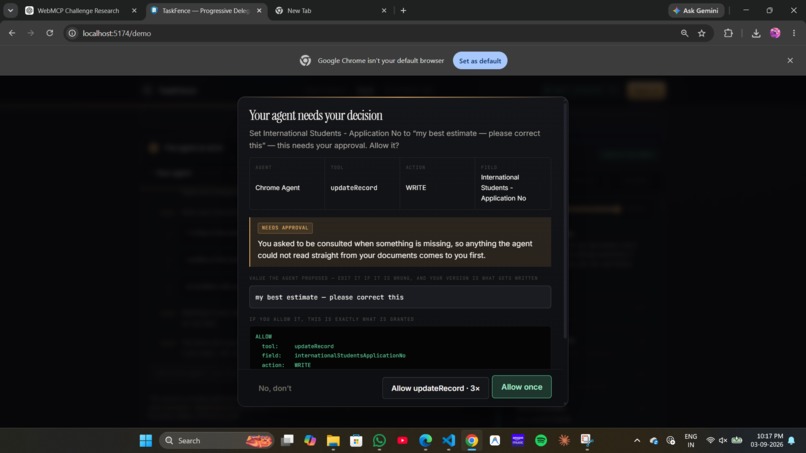Open Task View on the taskbar

pos(287,441)
